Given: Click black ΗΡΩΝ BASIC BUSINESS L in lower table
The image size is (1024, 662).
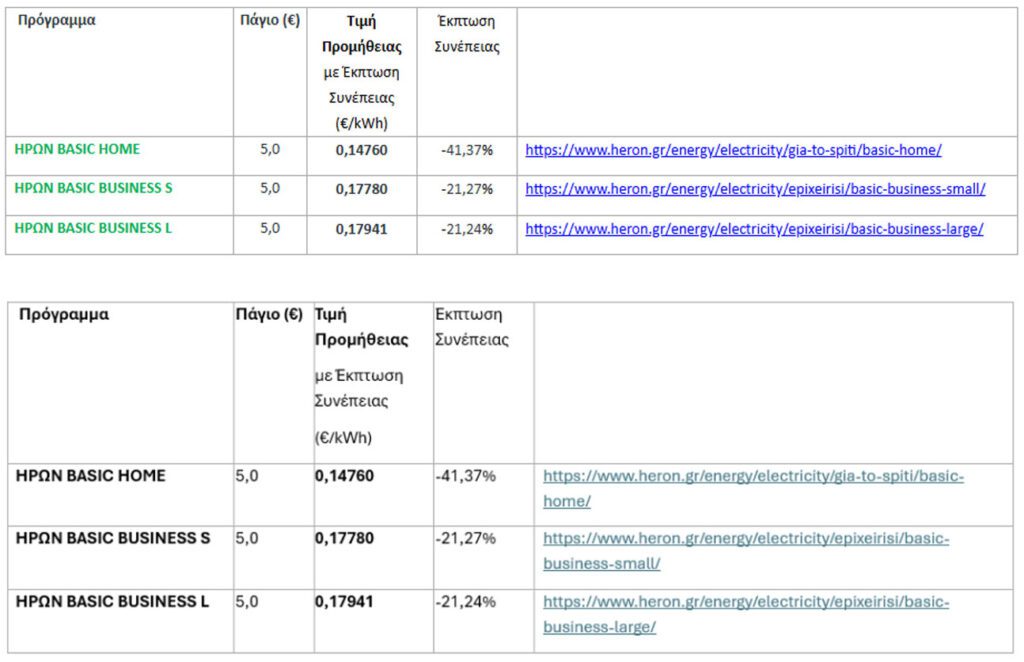Looking at the screenshot, I should pyautogui.click(x=112, y=602).
